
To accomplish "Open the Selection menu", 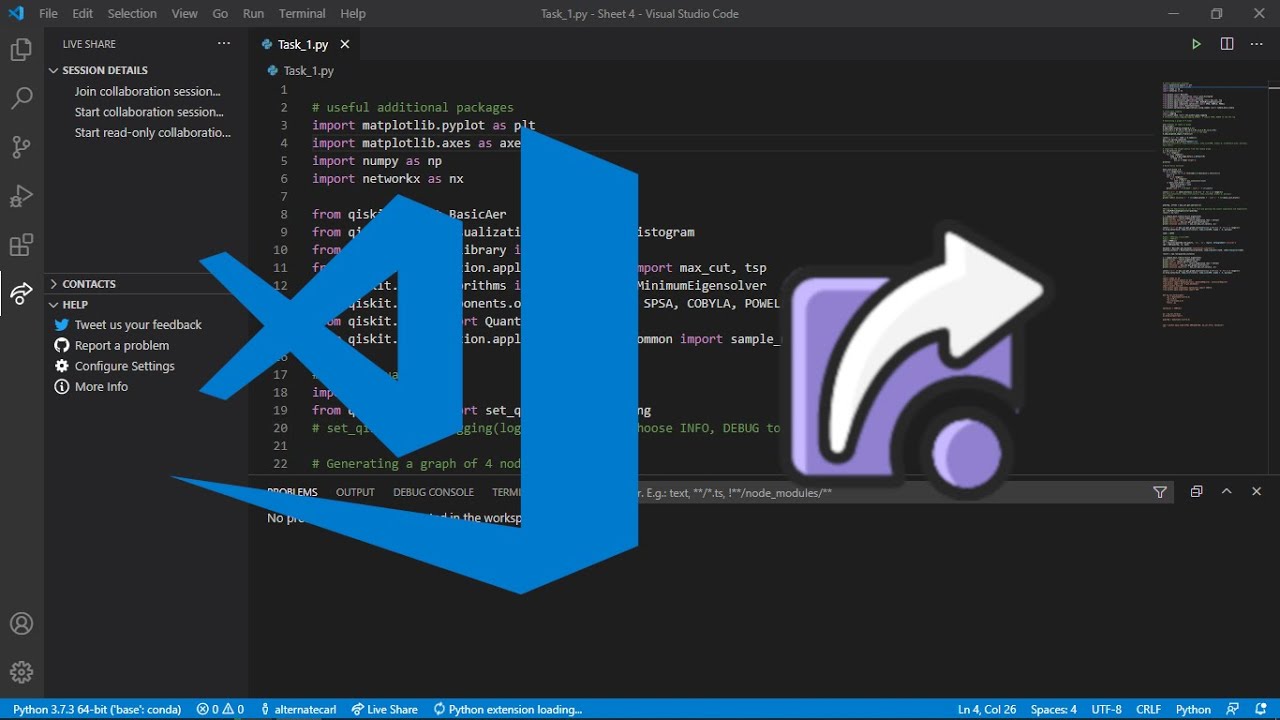I will coord(132,13).
